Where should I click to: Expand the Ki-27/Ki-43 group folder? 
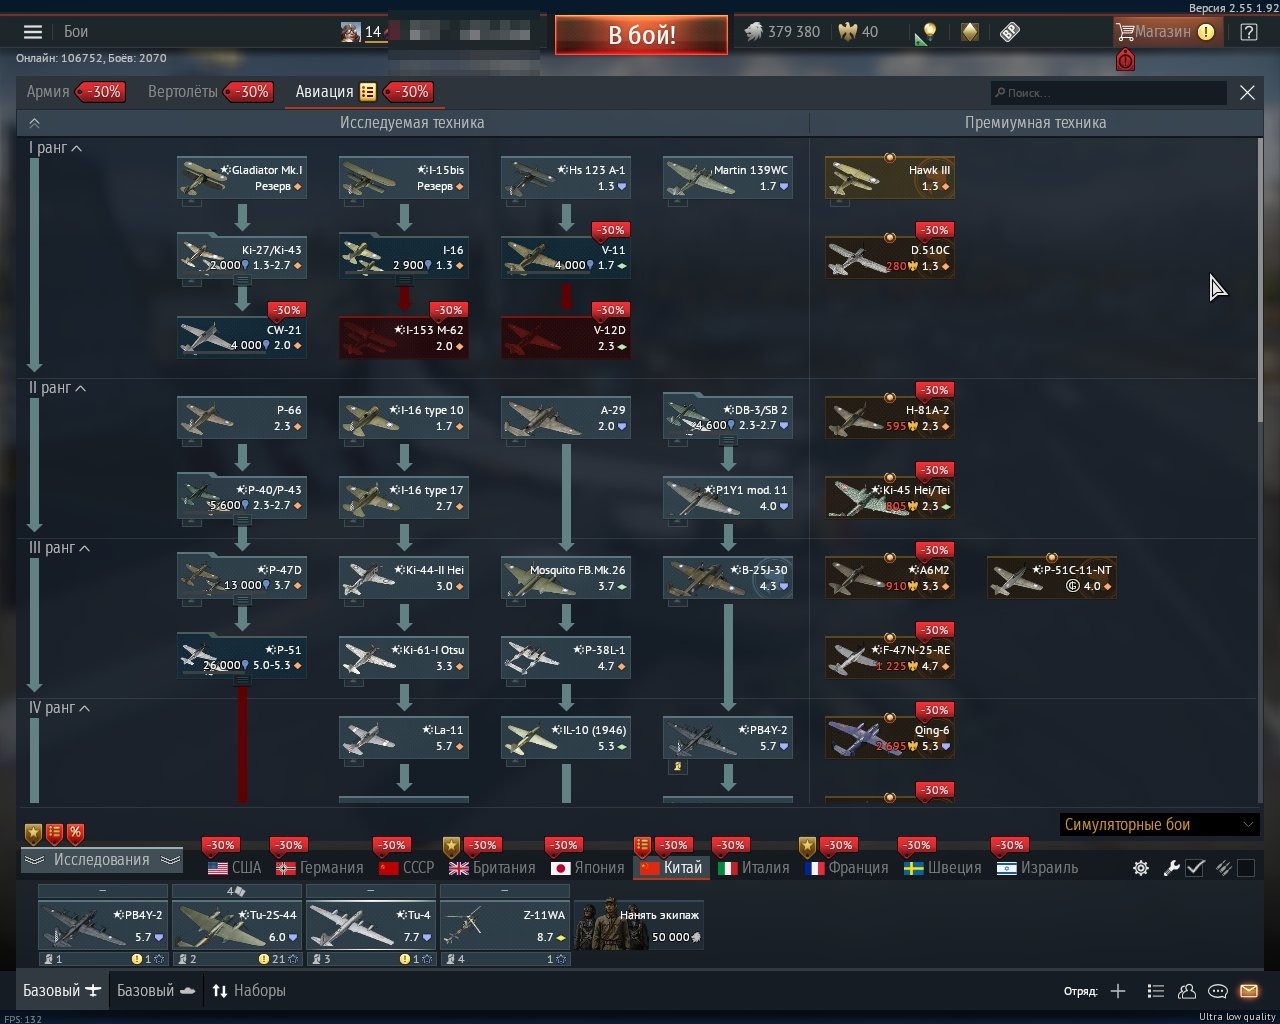tap(242, 258)
